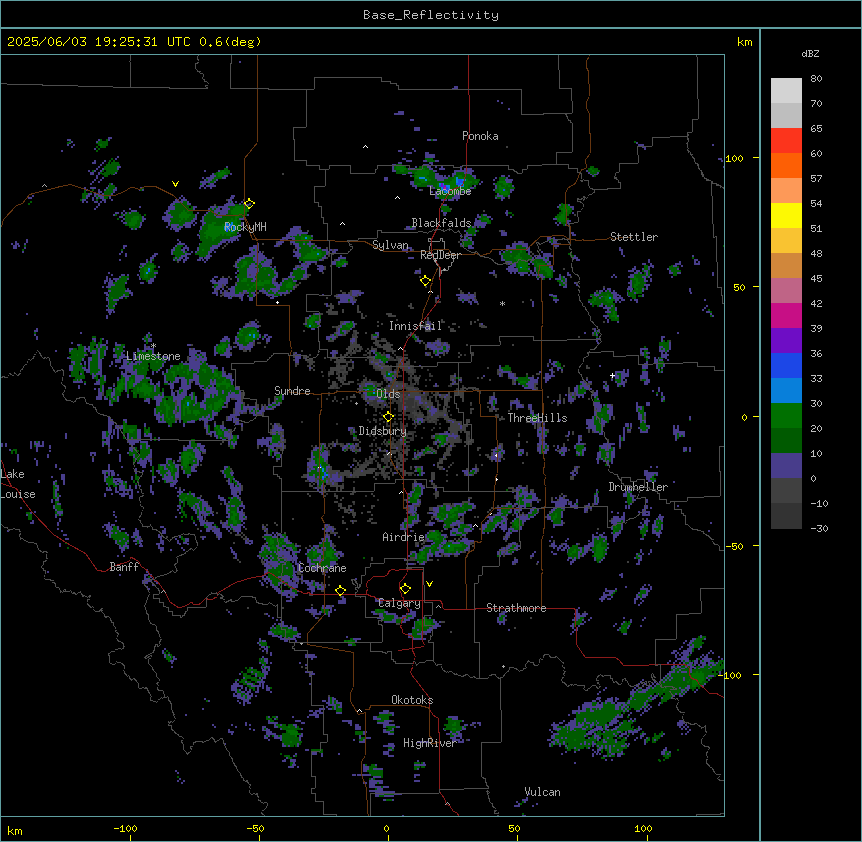Click the HighRiver label
Image resolution: width=862 pixels, height=842 pixels.
click(429, 743)
